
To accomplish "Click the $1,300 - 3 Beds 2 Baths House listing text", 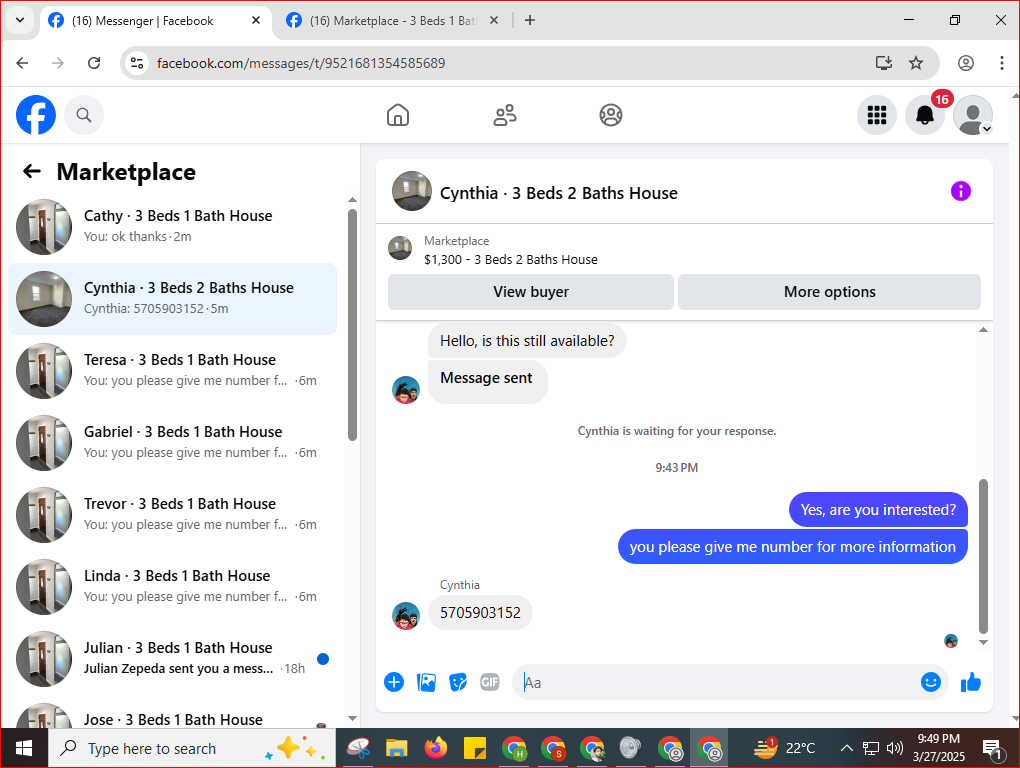I will click(x=511, y=259).
